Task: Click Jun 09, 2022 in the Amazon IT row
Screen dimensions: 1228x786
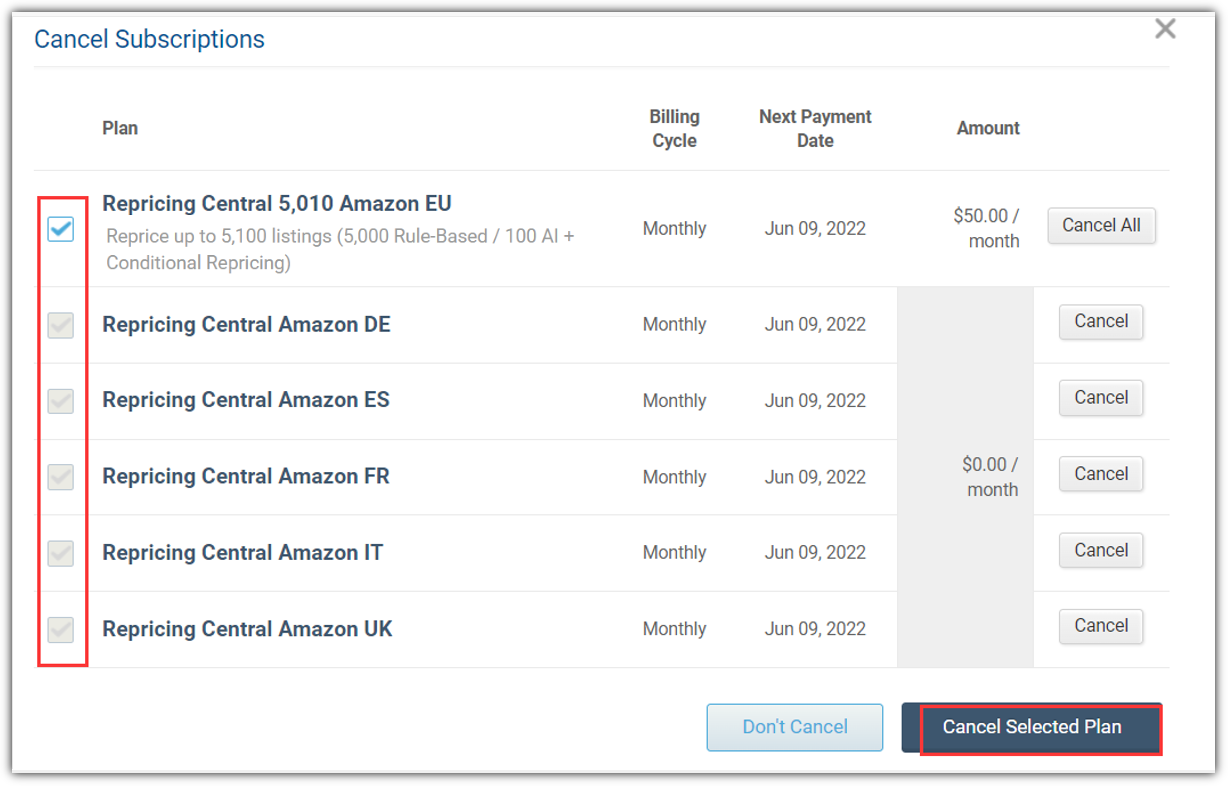Action: point(815,552)
